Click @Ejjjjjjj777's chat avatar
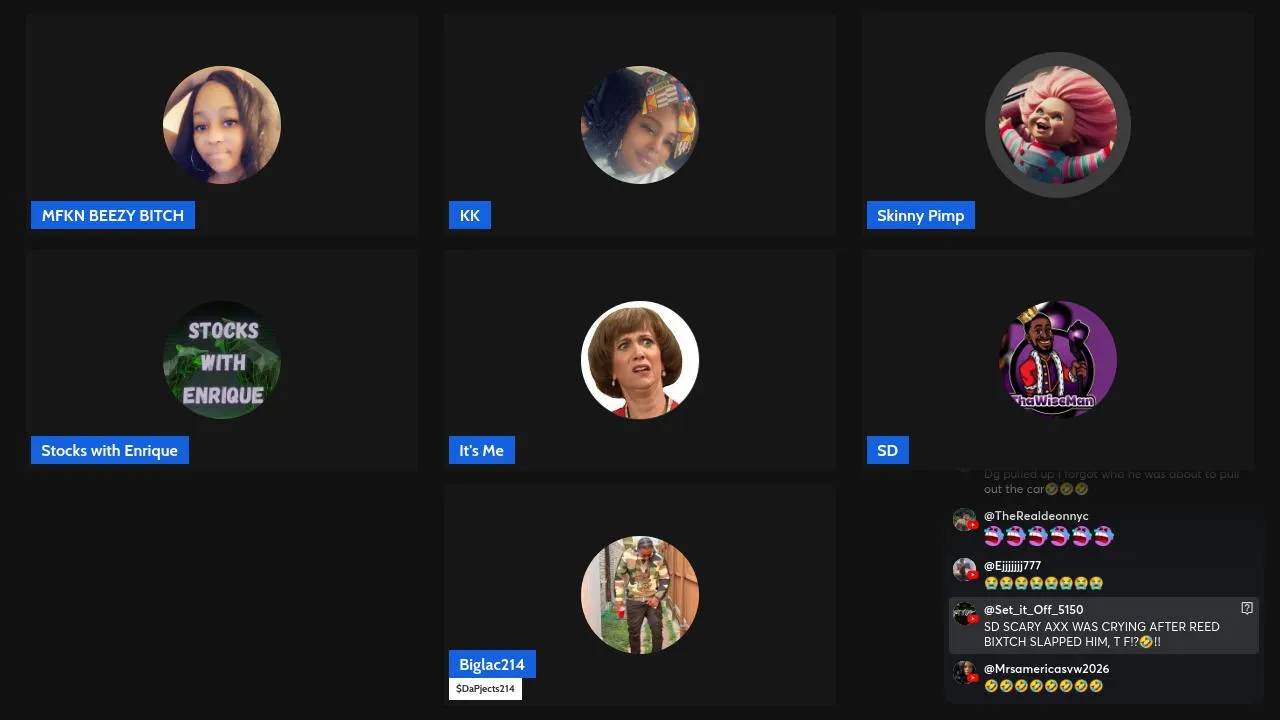 coord(964,569)
